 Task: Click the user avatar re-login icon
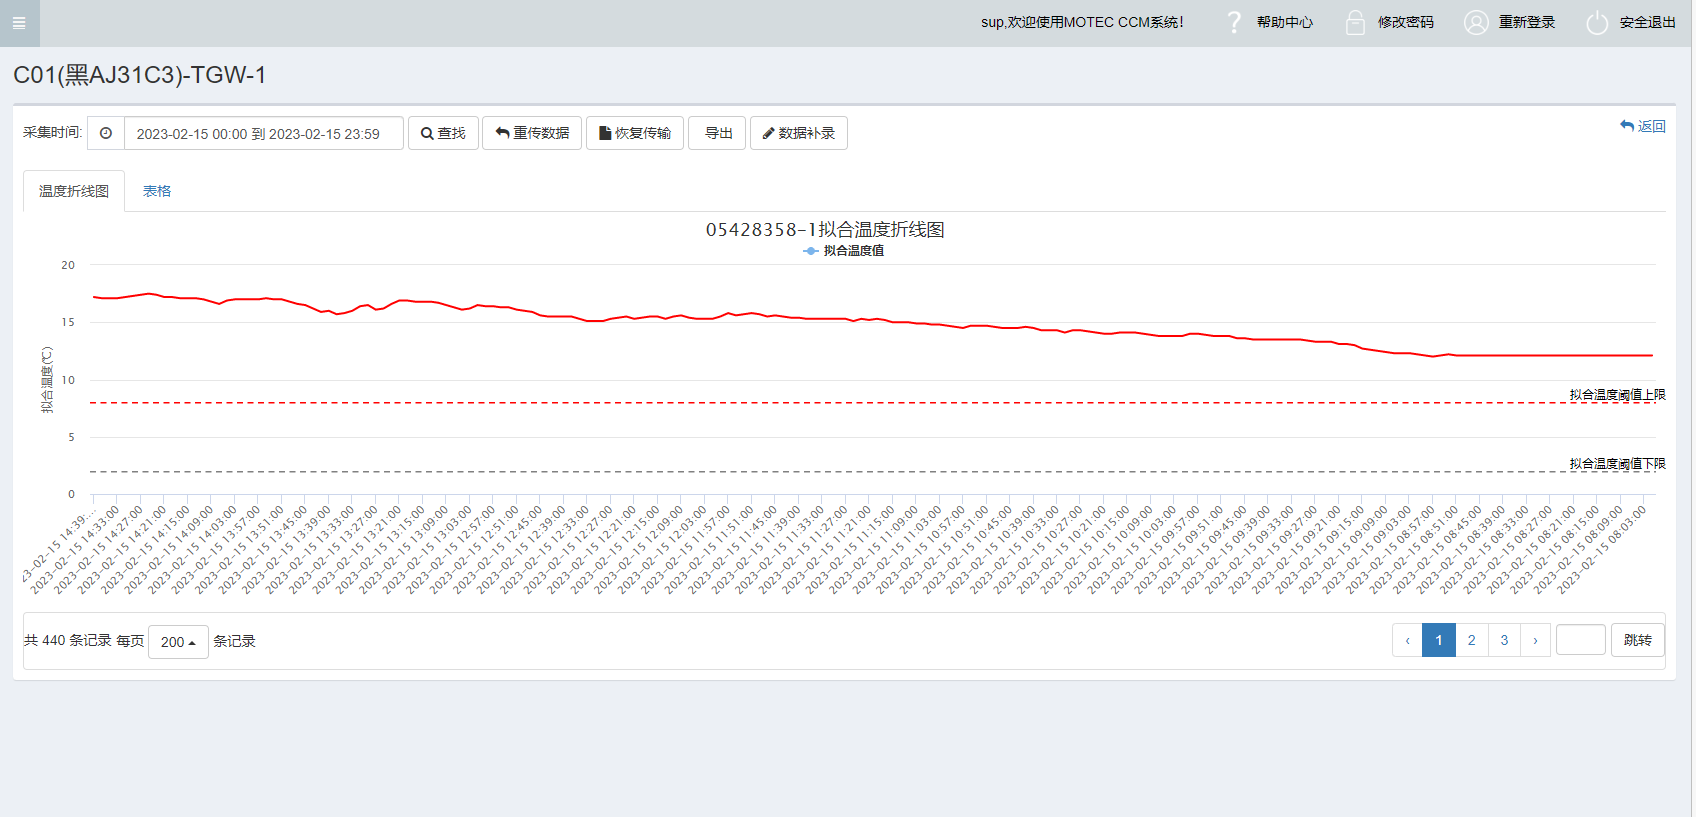[x=1475, y=22]
